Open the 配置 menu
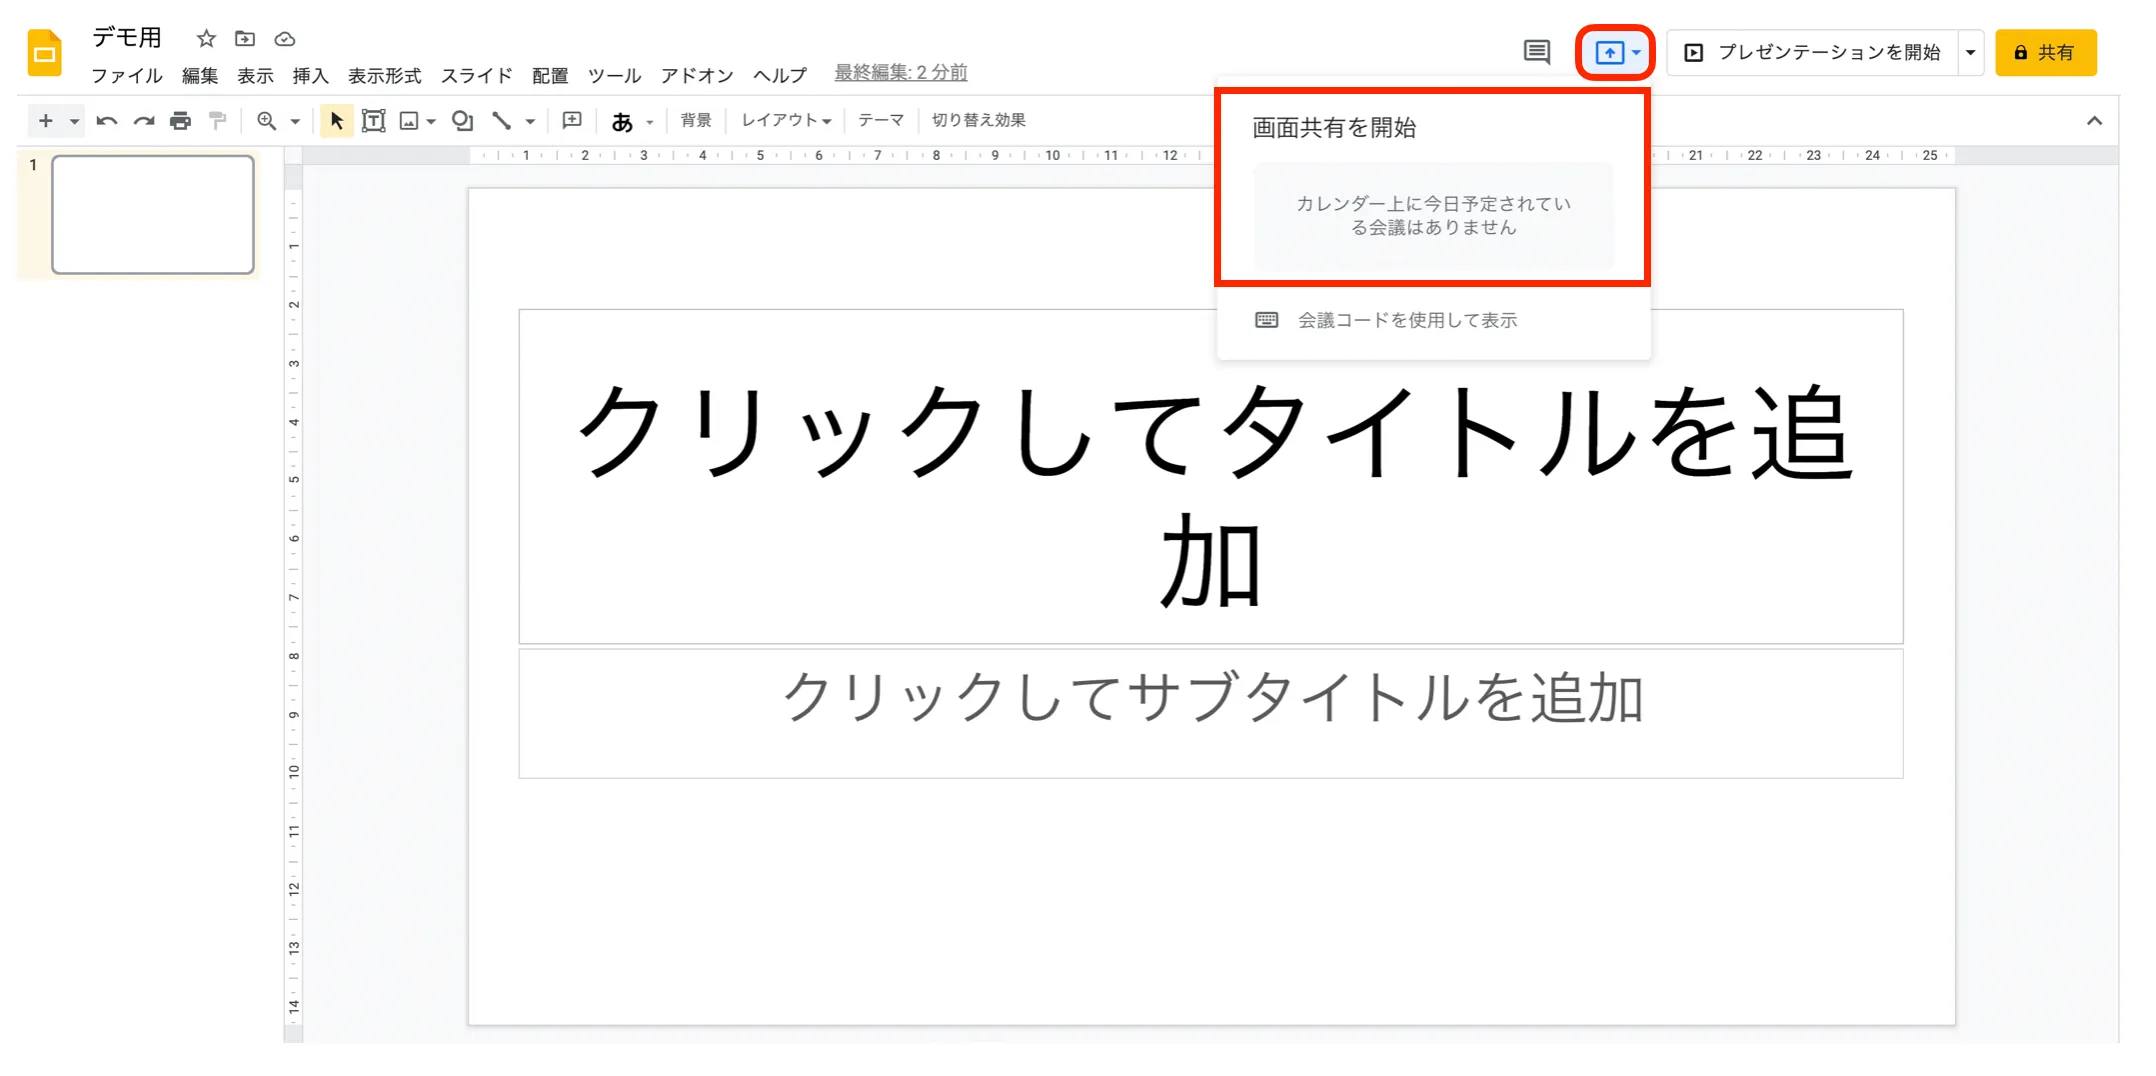The width and height of the screenshot is (2156, 1076). point(550,75)
